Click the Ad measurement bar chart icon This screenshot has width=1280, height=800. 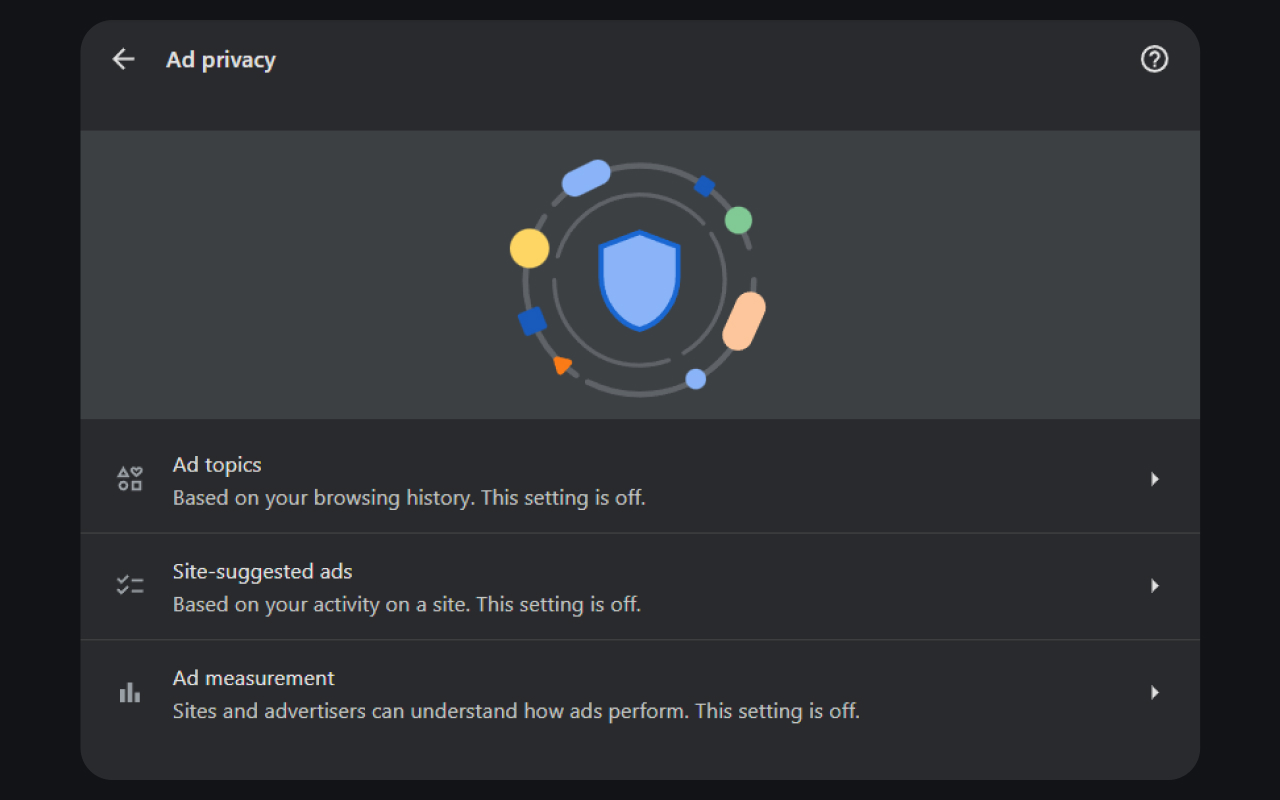coord(129,691)
